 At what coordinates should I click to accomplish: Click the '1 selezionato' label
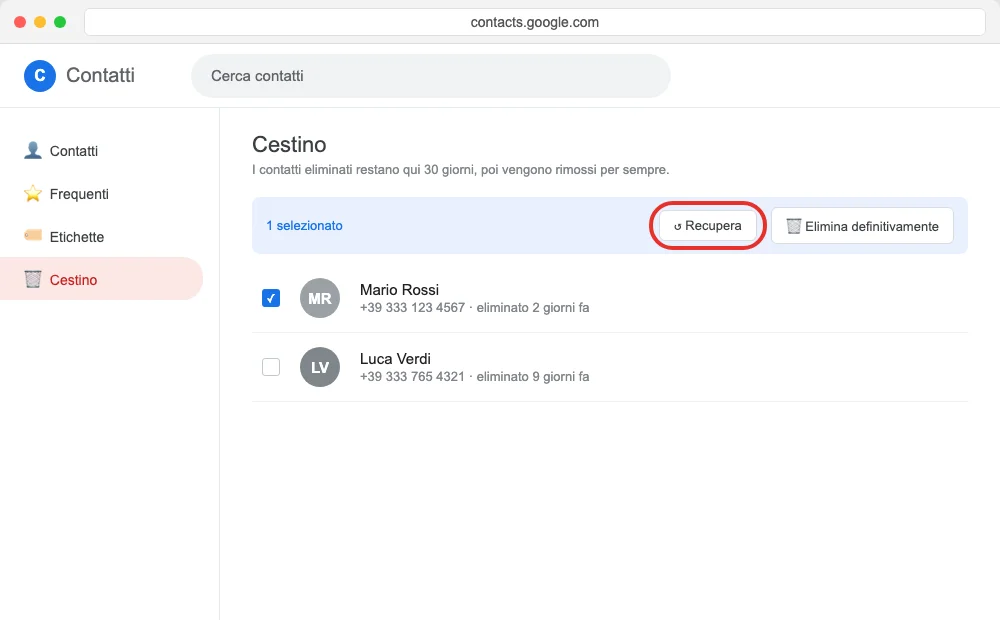[304, 225]
